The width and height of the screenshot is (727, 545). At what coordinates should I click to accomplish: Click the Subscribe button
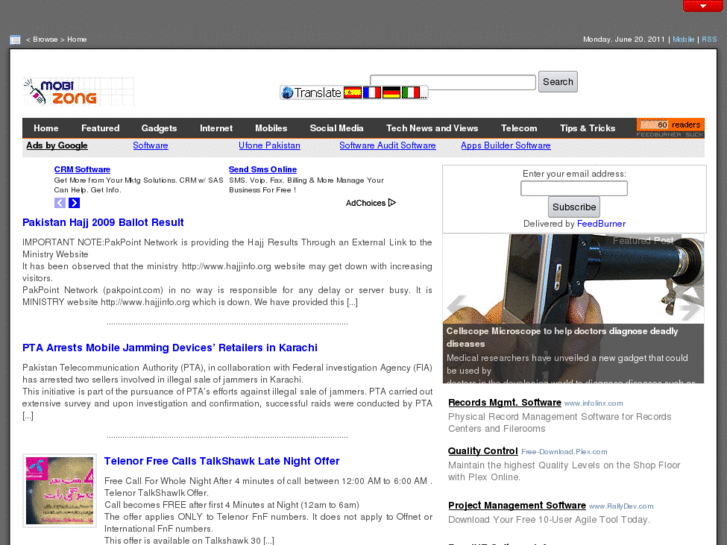tap(574, 207)
